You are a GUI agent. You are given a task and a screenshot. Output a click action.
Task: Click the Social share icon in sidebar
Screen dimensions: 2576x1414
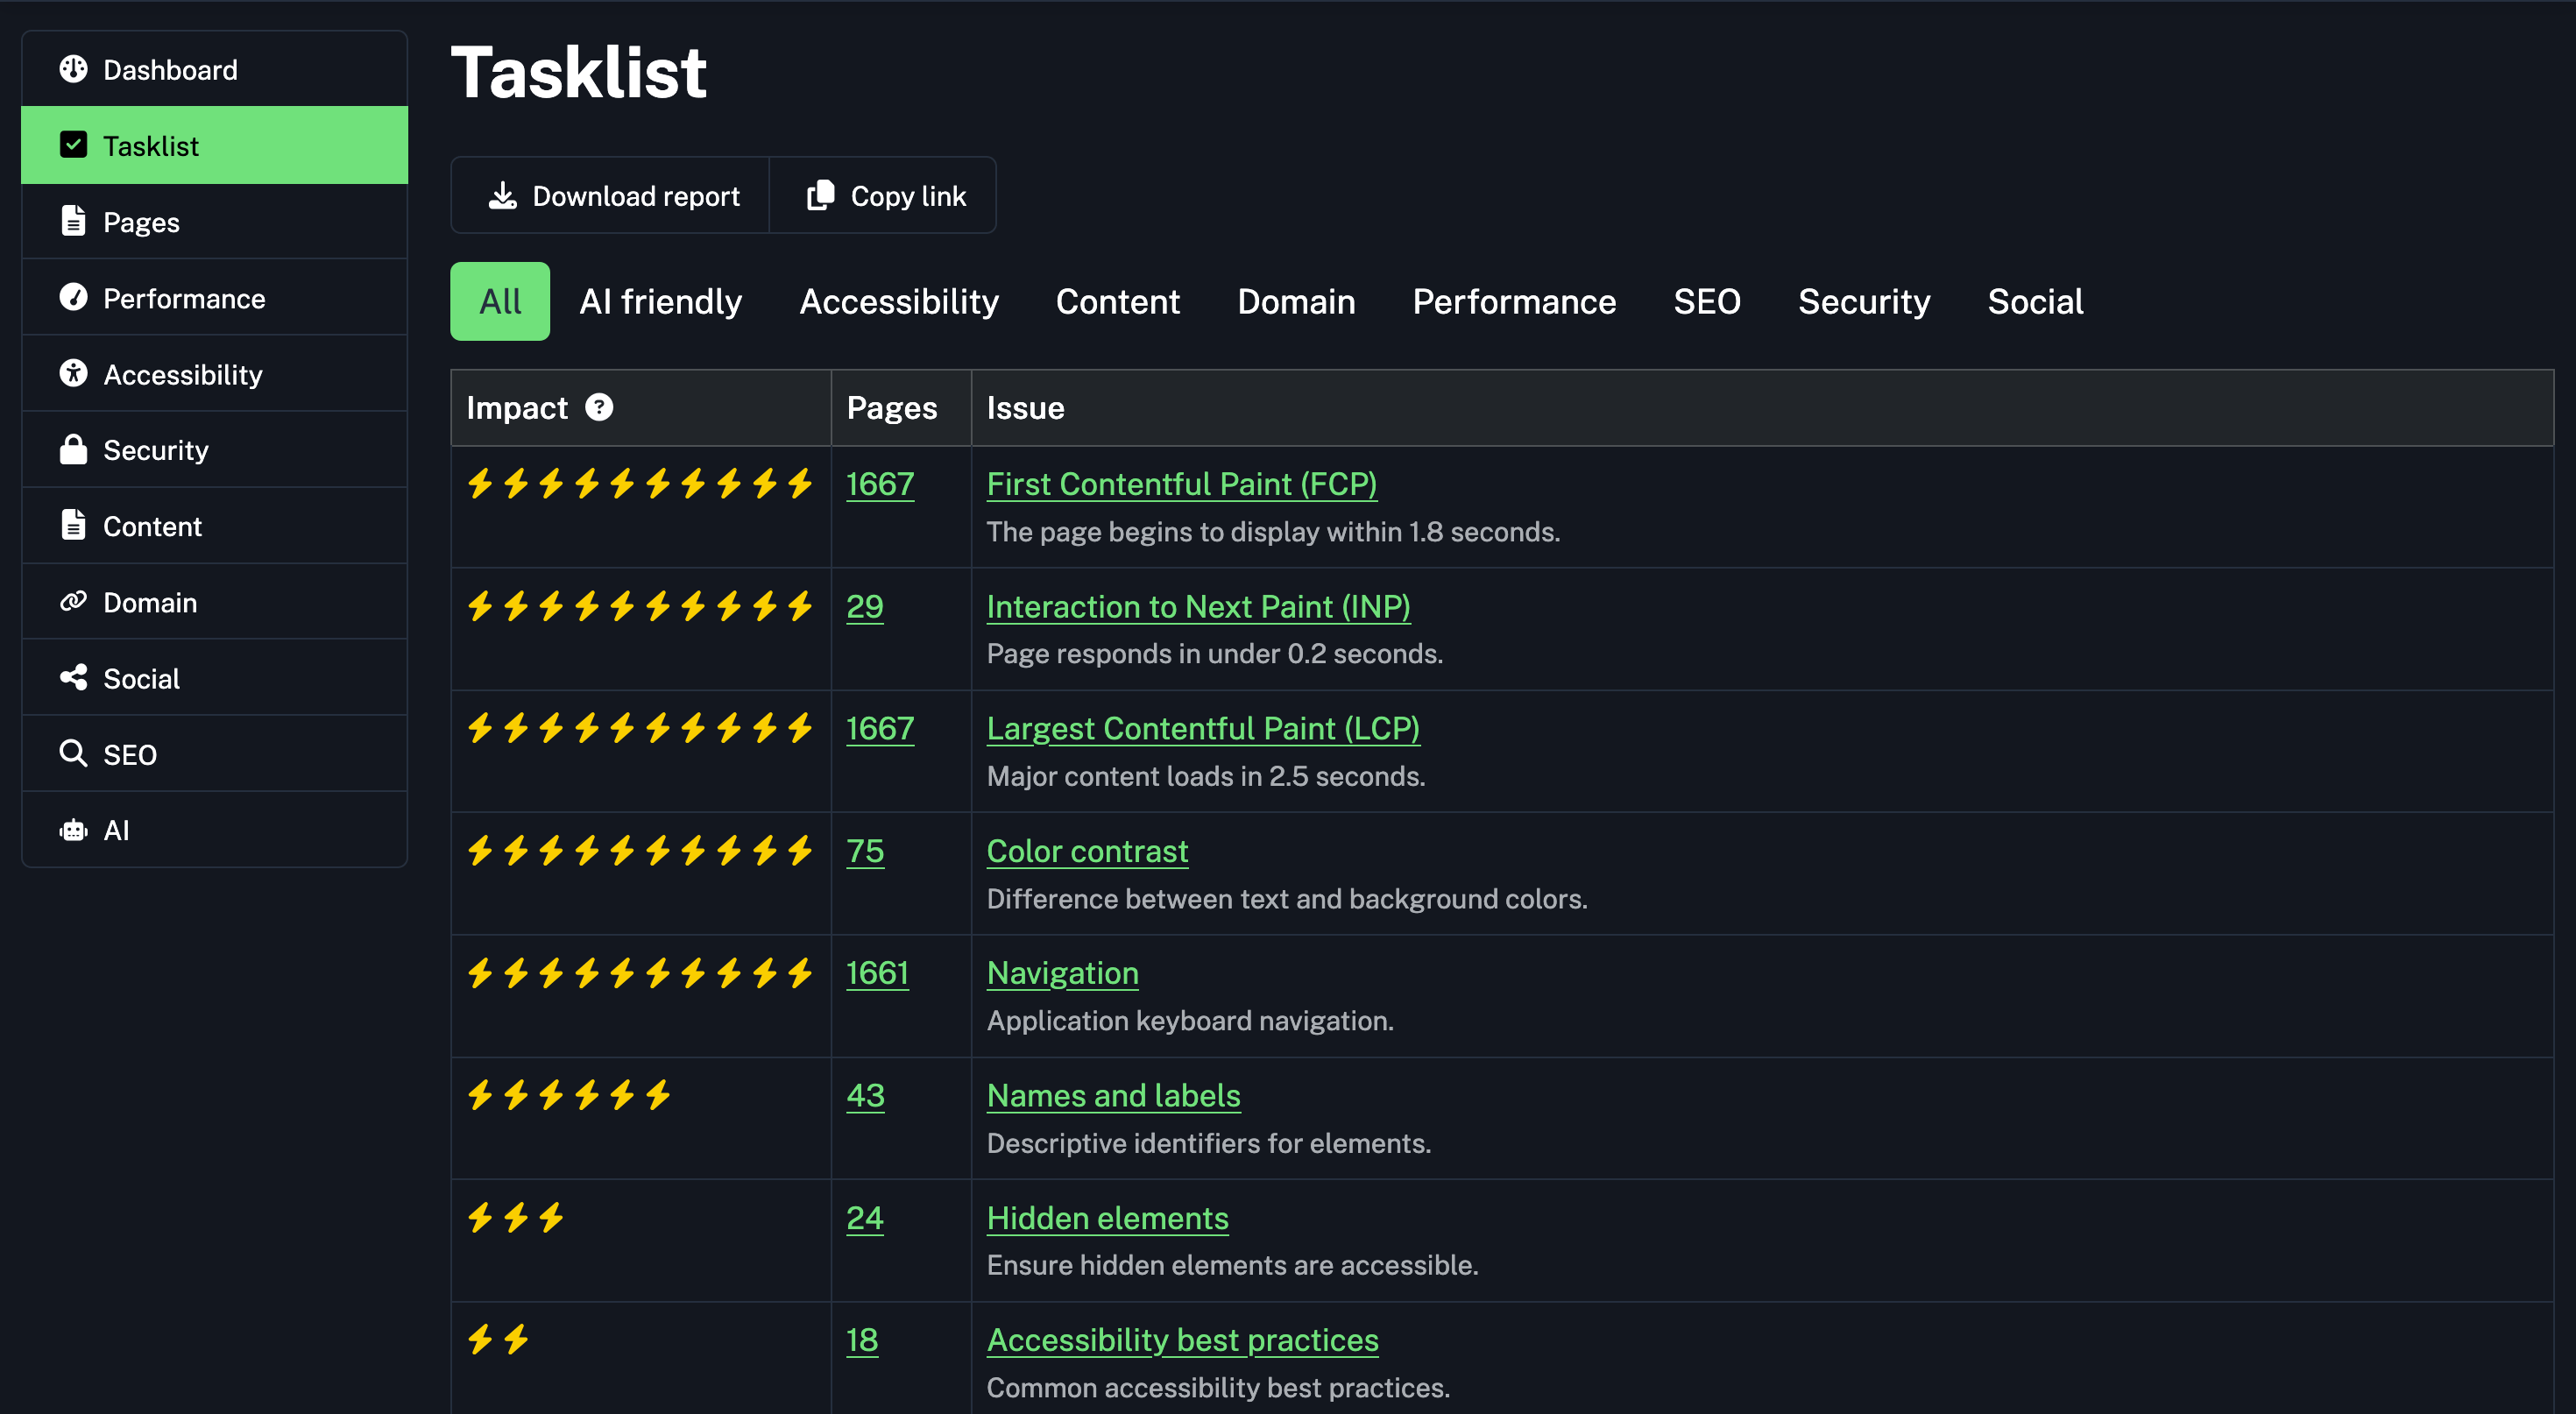point(73,677)
